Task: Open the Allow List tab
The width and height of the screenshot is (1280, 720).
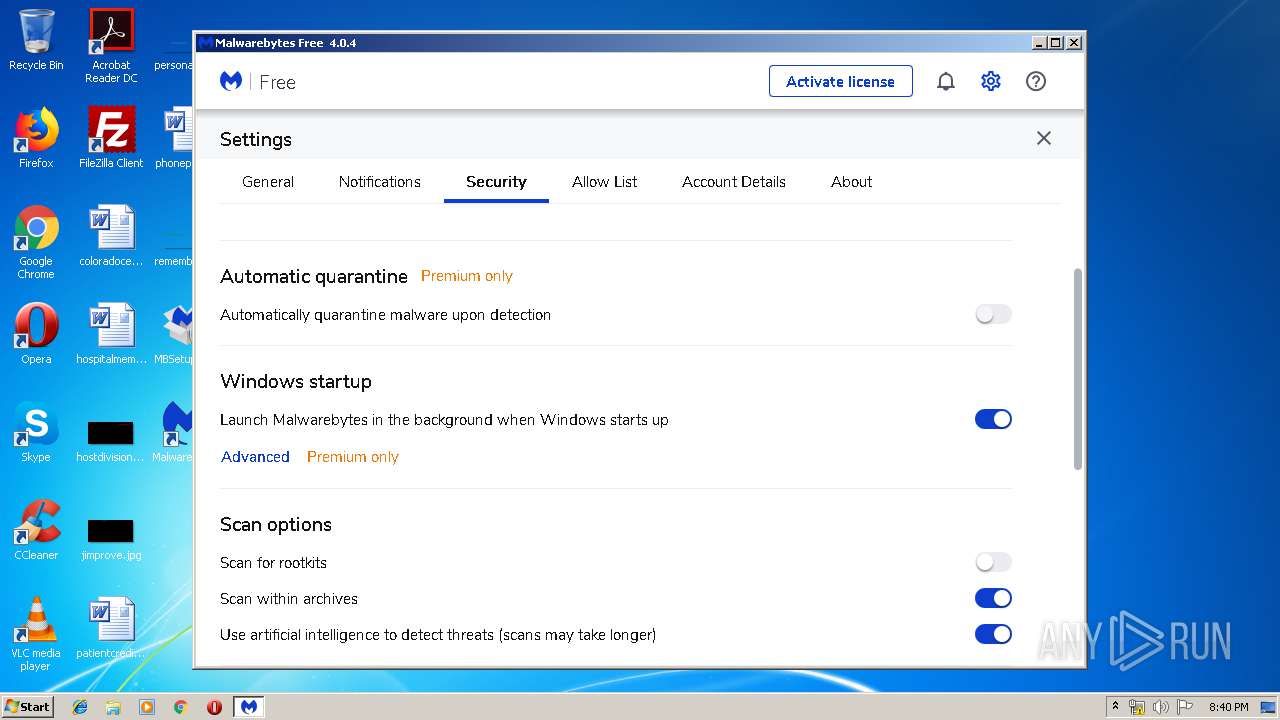Action: 605,182
